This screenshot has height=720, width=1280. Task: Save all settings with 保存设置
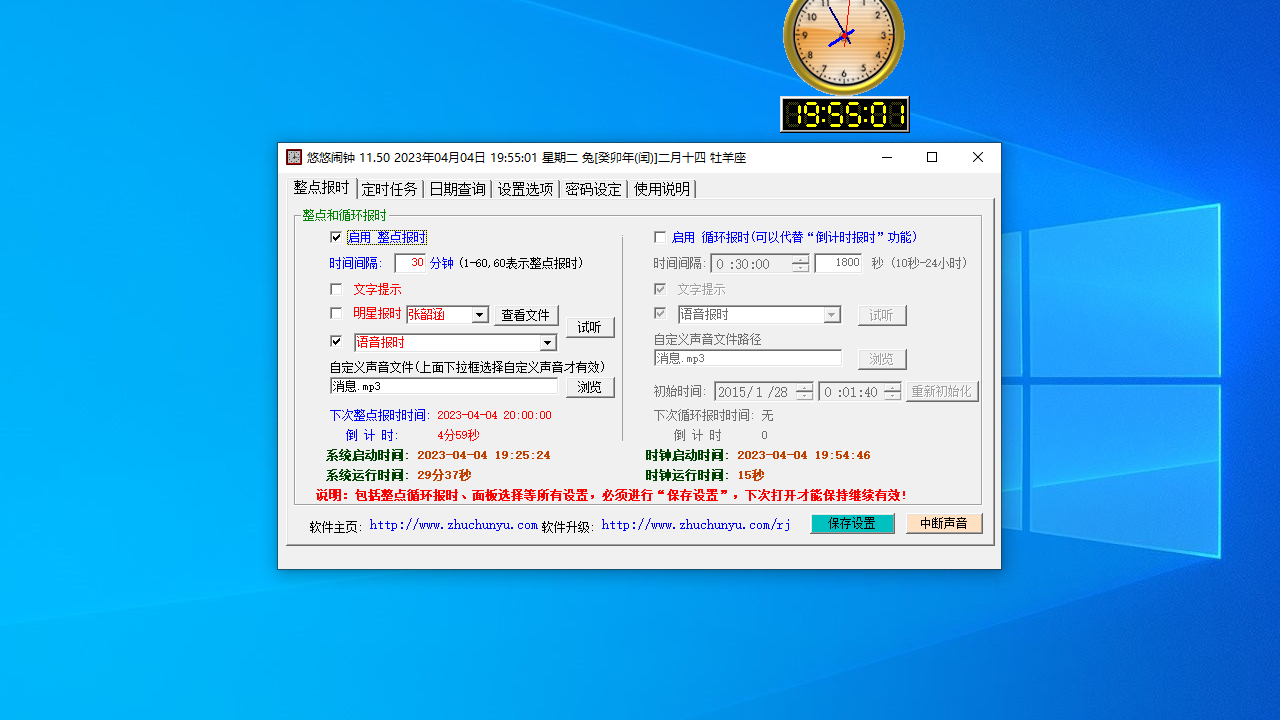pyautogui.click(x=852, y=523)
